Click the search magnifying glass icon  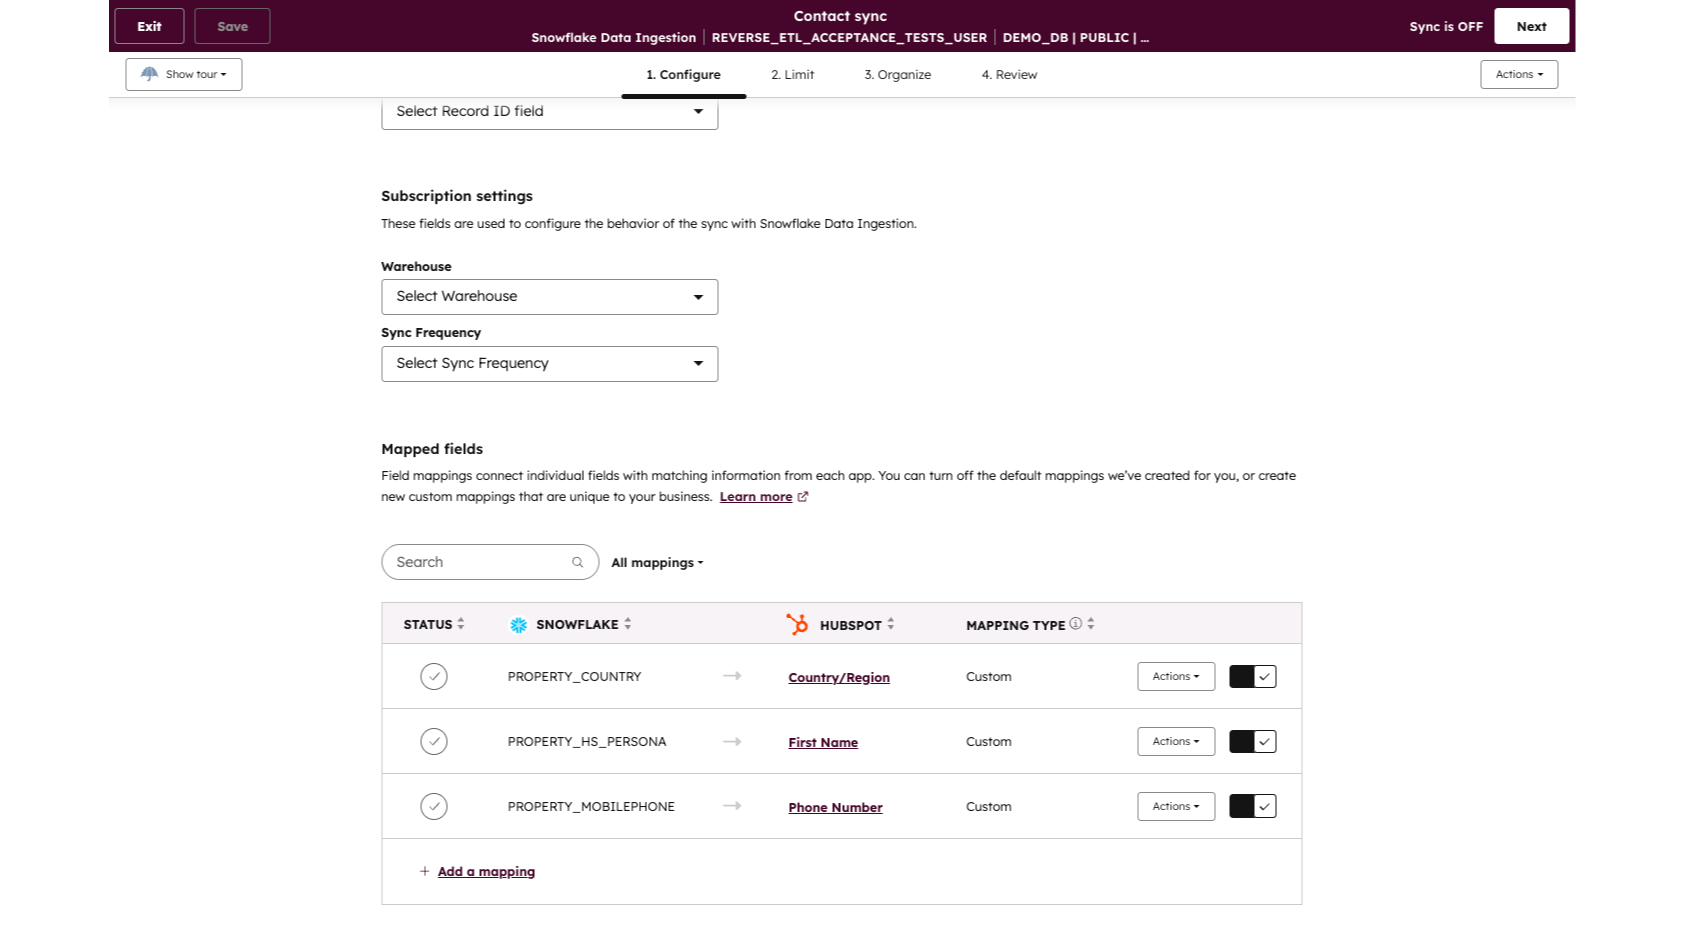point(577,561)
